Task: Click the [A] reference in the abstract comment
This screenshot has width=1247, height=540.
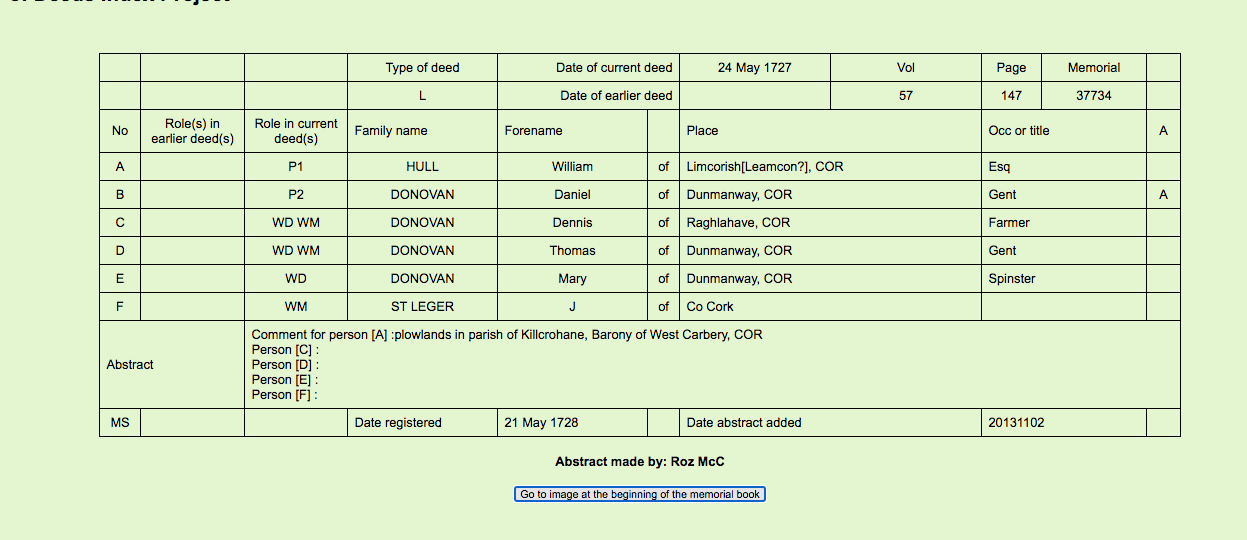Action: click(x=378, y=335)
